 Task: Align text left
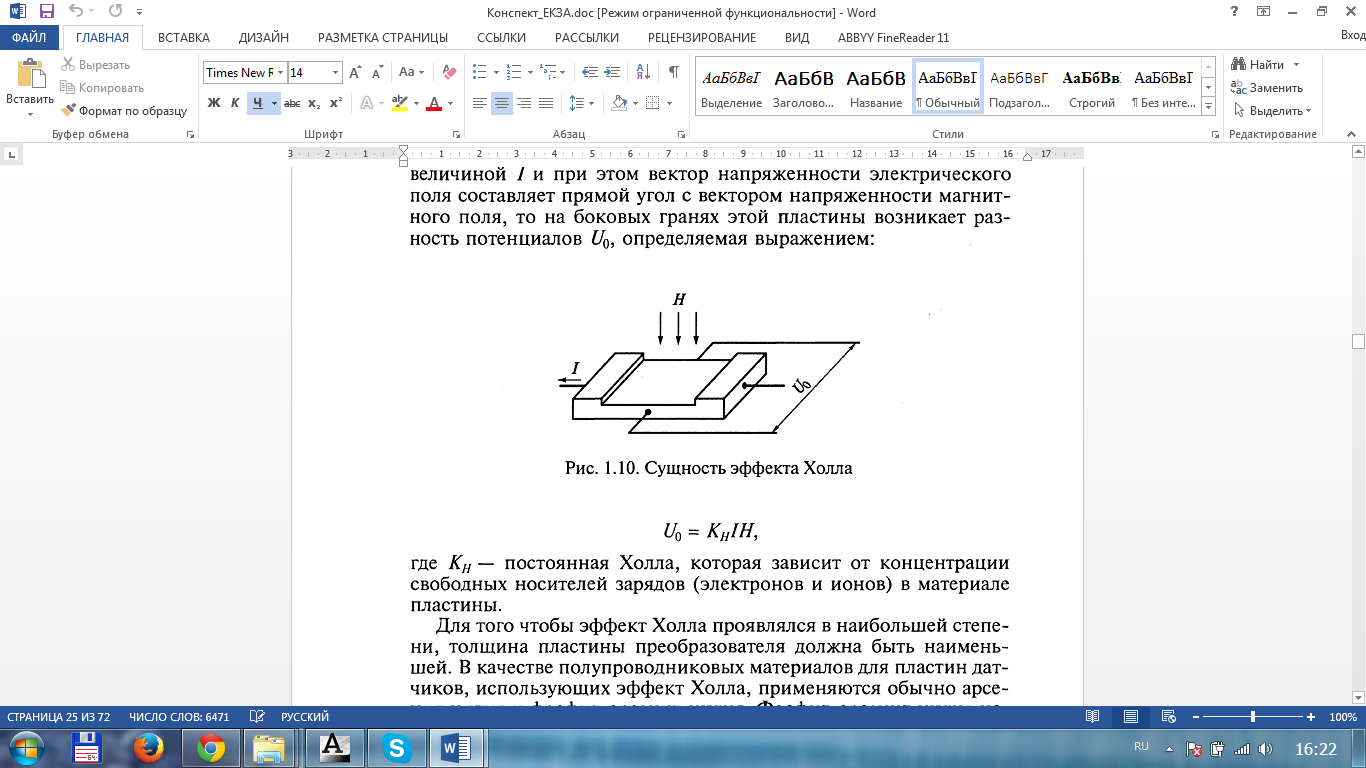tap(480, 103)
